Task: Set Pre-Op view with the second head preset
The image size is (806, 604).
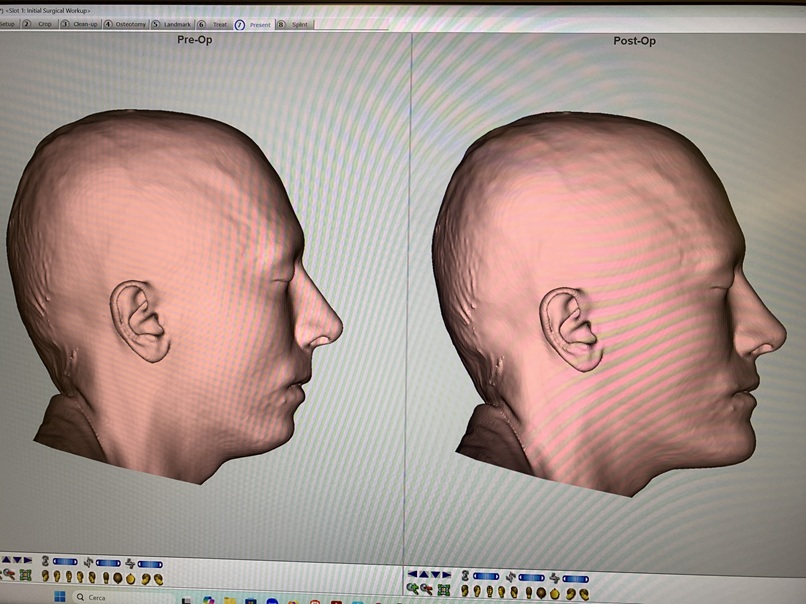Action: pos(57,576)
